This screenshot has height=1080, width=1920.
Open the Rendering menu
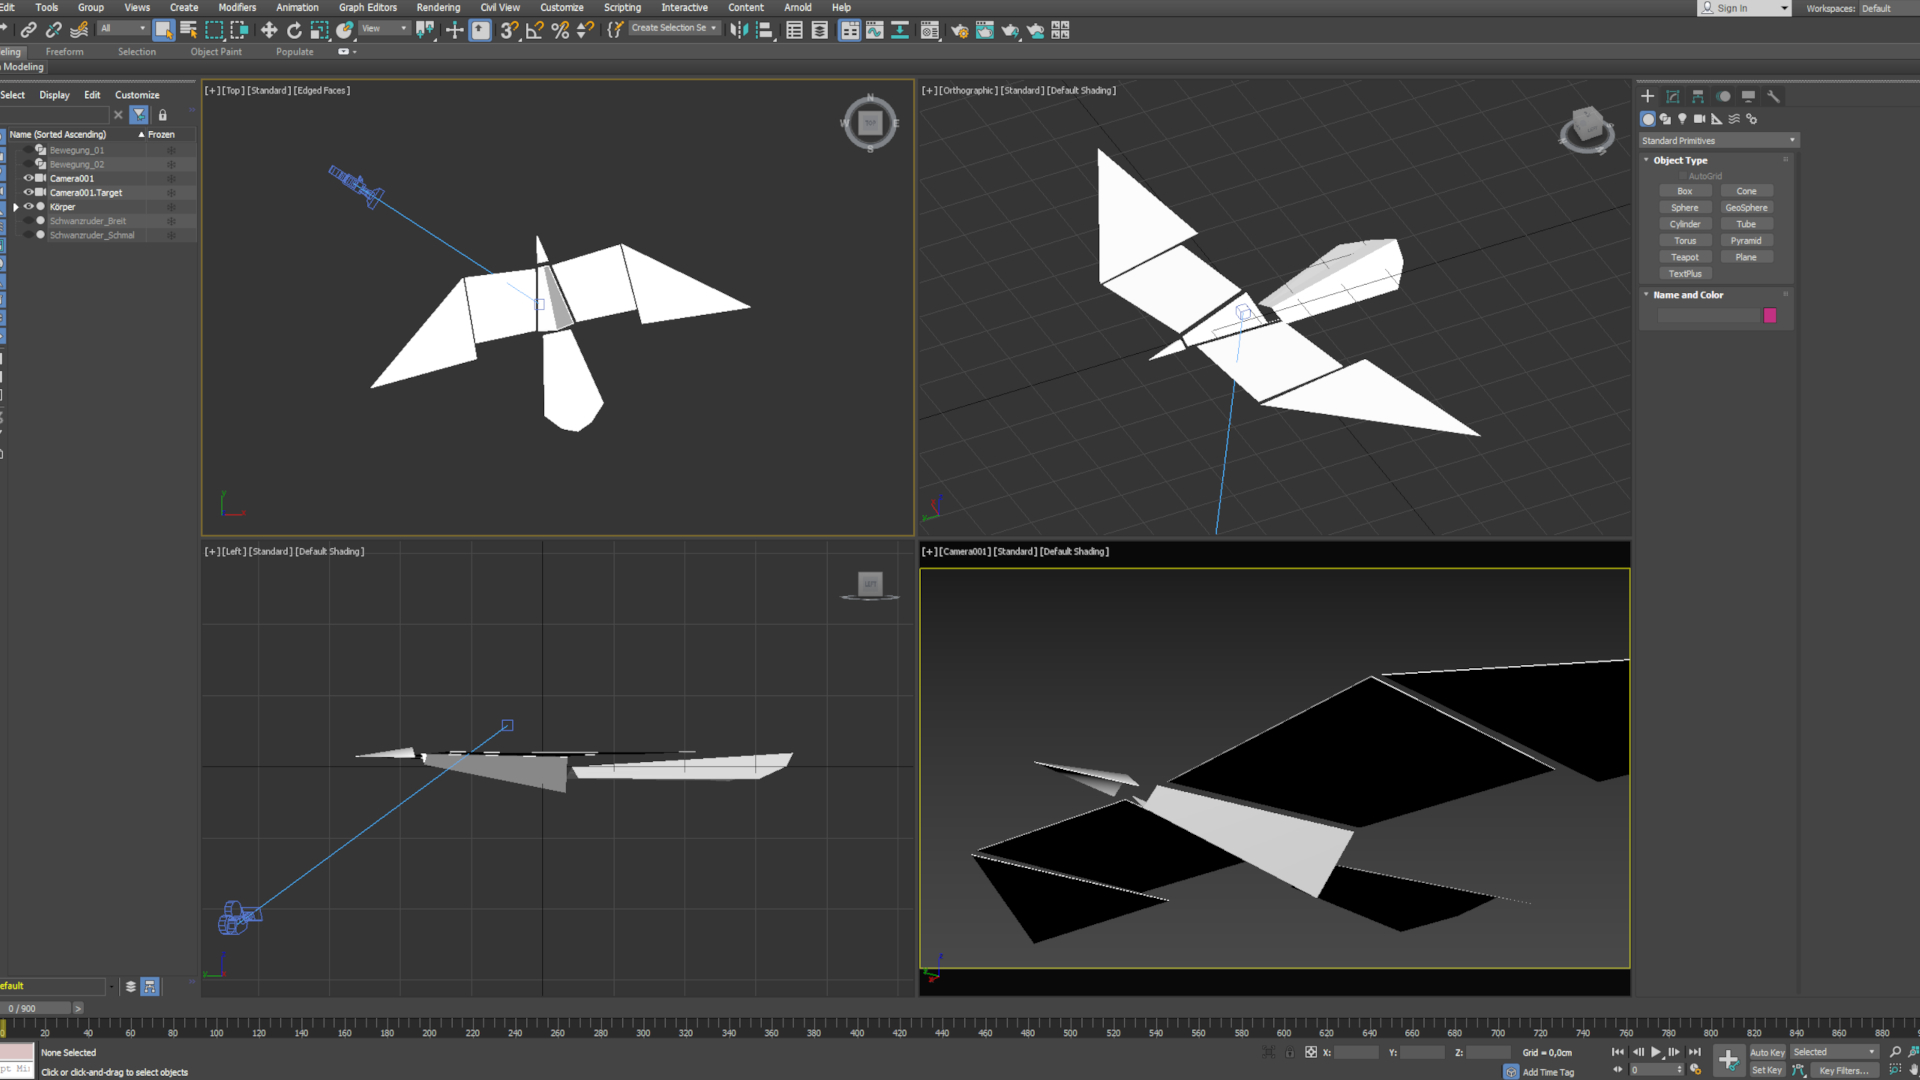click(438, 7)
